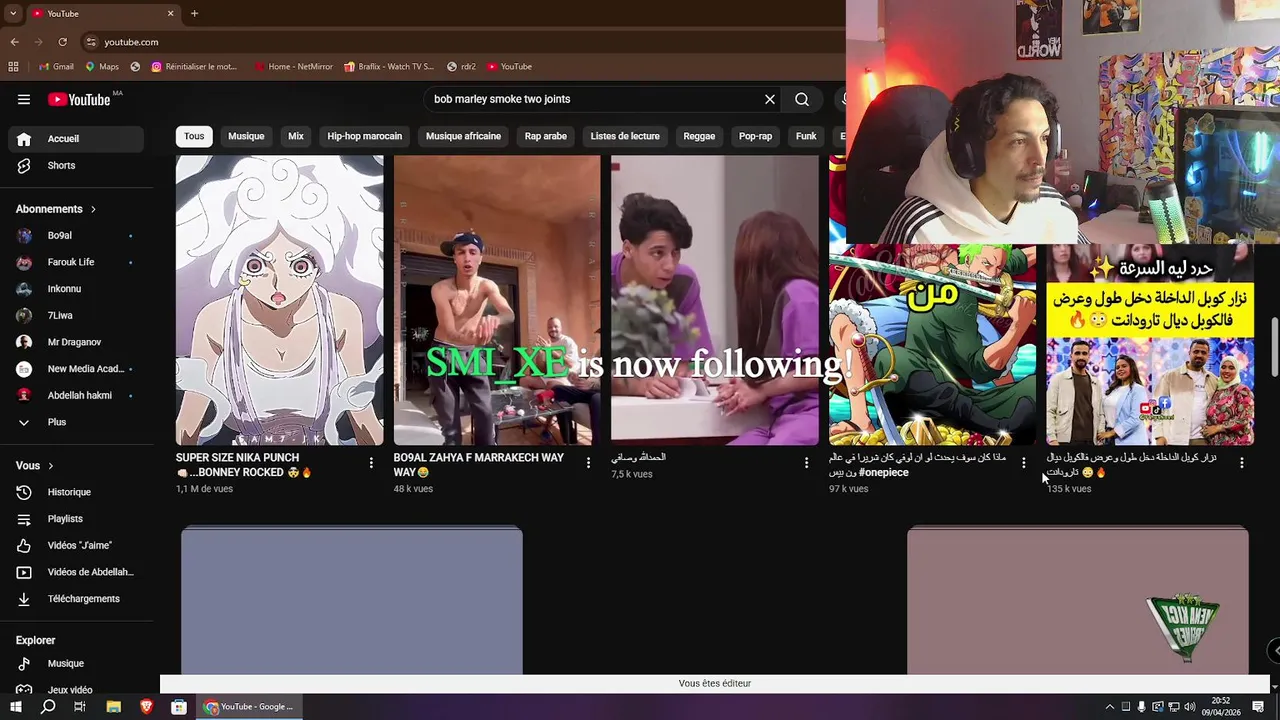Select the Hip-hop marocain chip
Image resolution: width=1280 pixels, height=720 pixels.
coord(365,136)
